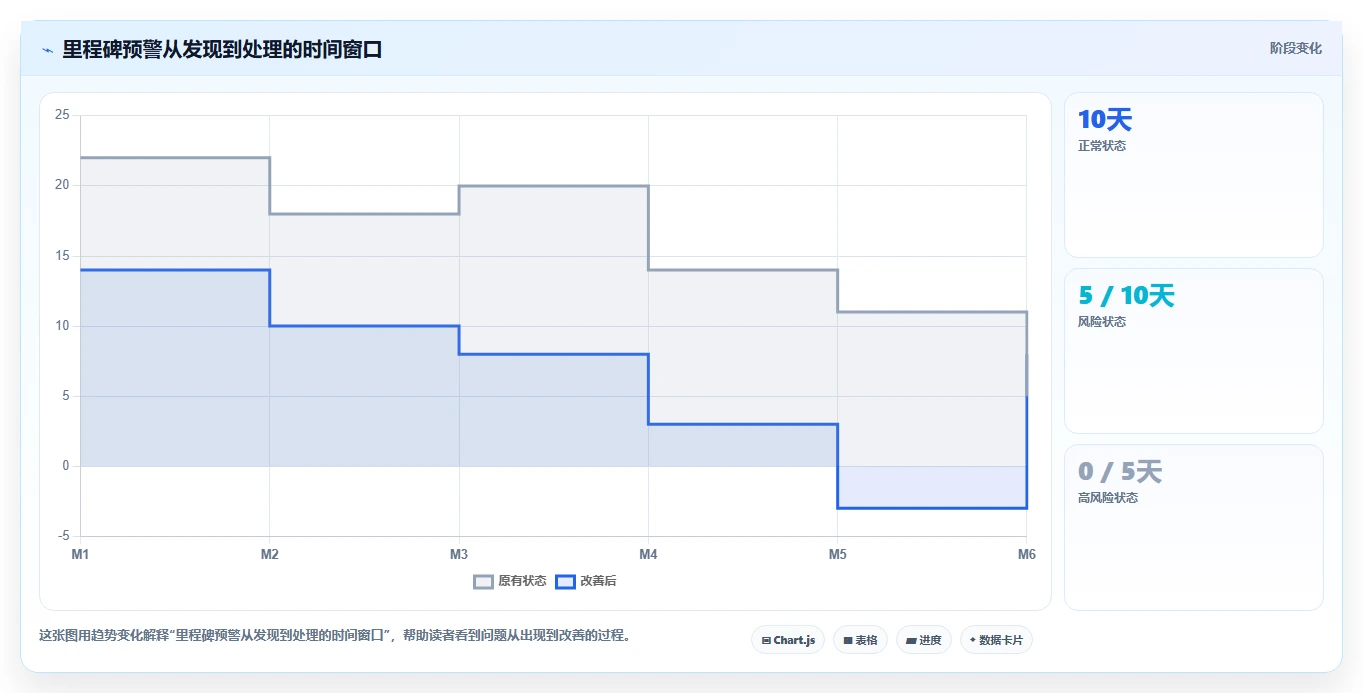The image size is (1363, 693).
Task: Click the 正常状态 label text
Action: coord(1102,146)
